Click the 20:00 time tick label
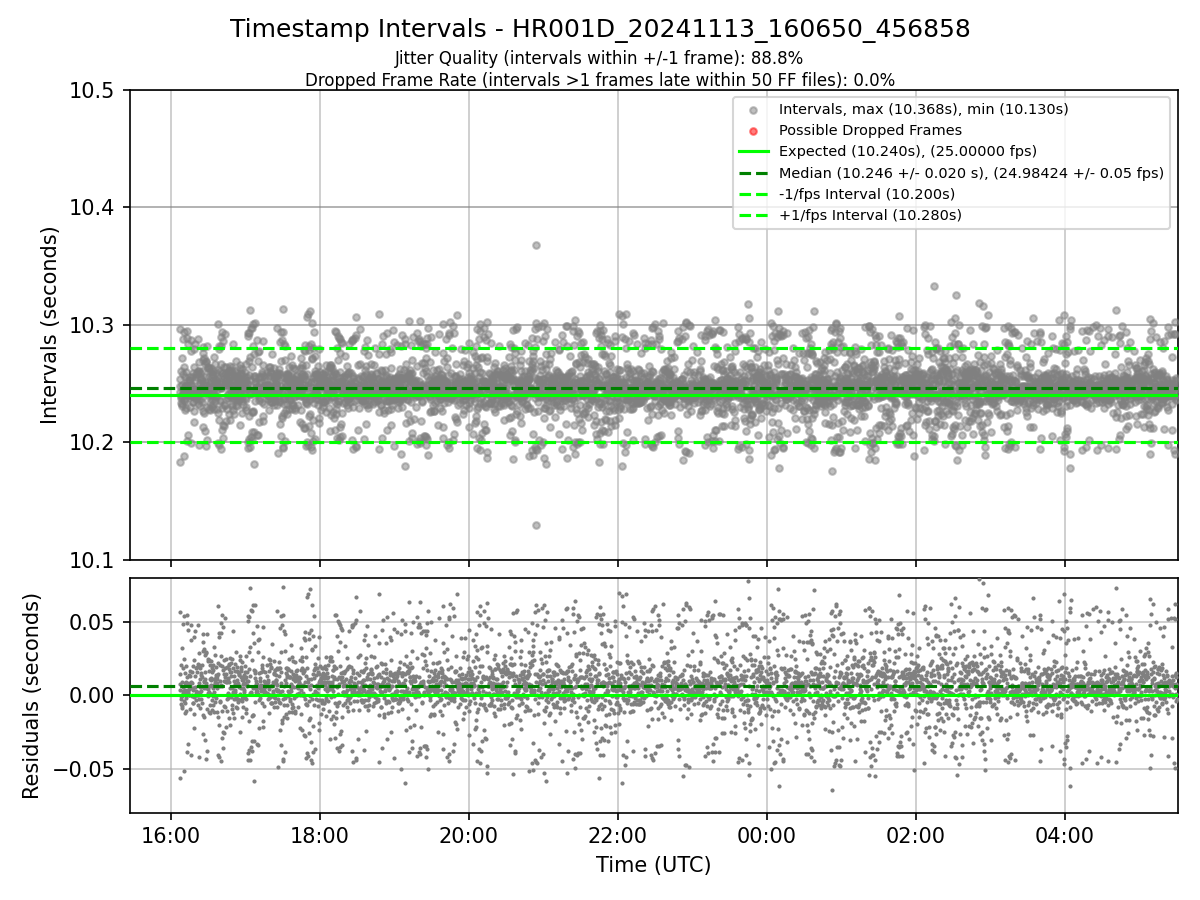Image resolution: width=1200 pixels, height=900 pixels. (x=469, y=833)
